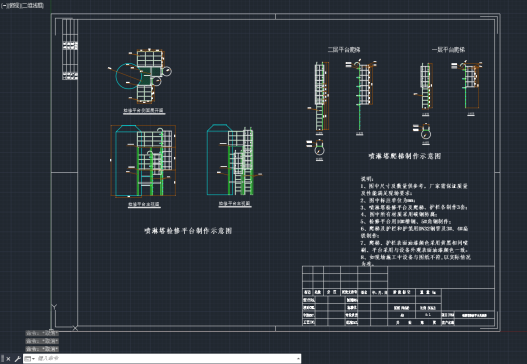The width and height of the screenshot is (527, 364).
Task: Select the large cyan circle in plan view
Action: coord(129,76)
